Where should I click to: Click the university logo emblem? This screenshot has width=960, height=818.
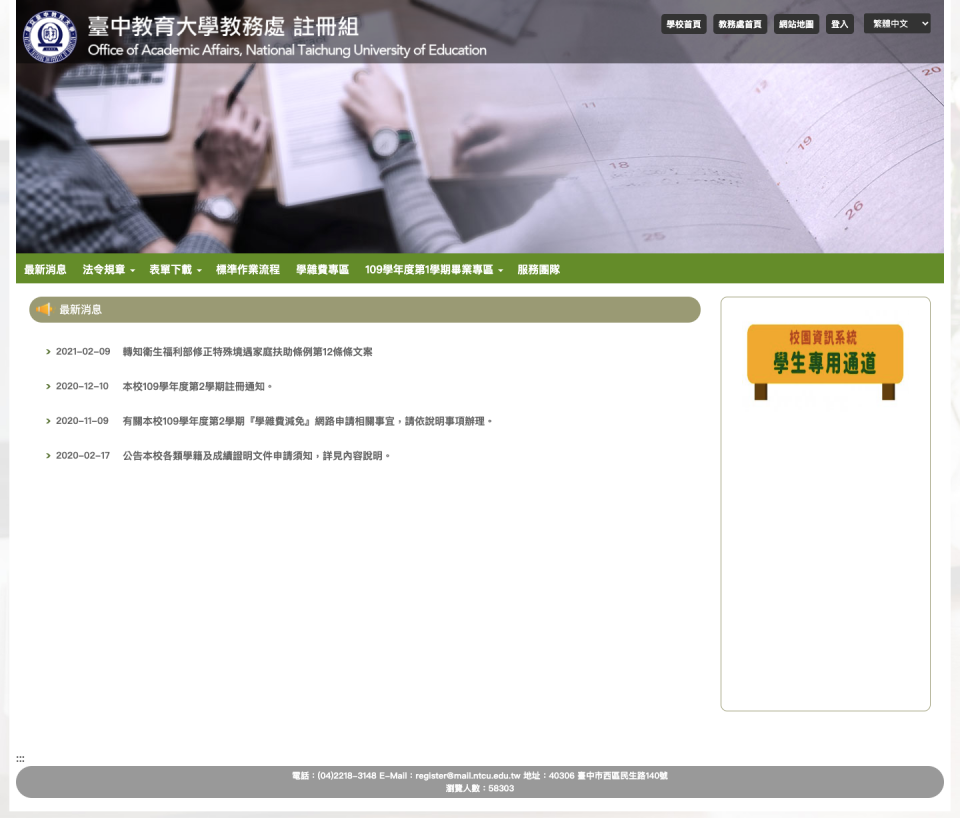click(x=50, y=35)
